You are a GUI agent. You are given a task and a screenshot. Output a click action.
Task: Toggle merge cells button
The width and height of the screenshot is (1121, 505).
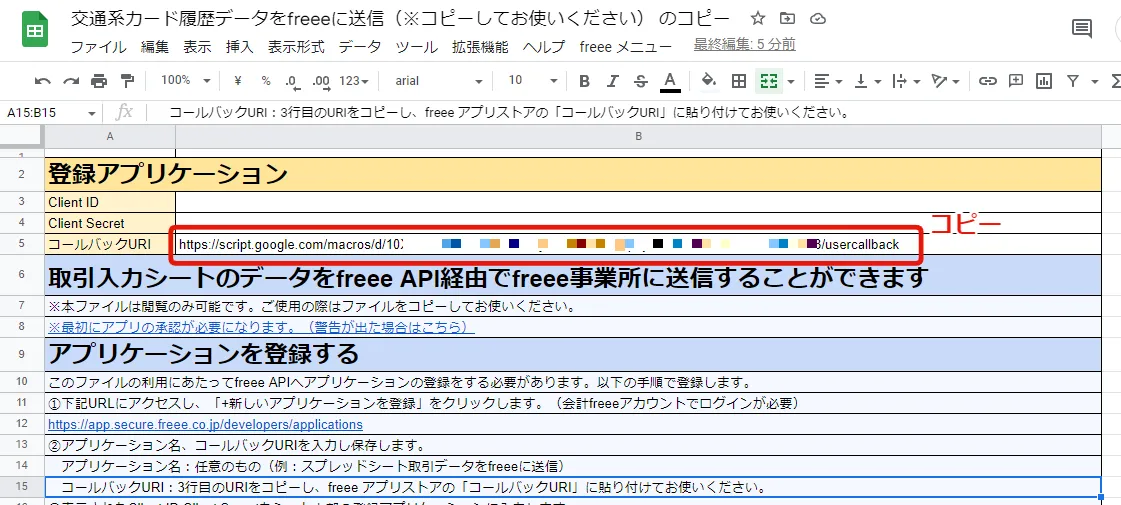click(x=769, y=81)
